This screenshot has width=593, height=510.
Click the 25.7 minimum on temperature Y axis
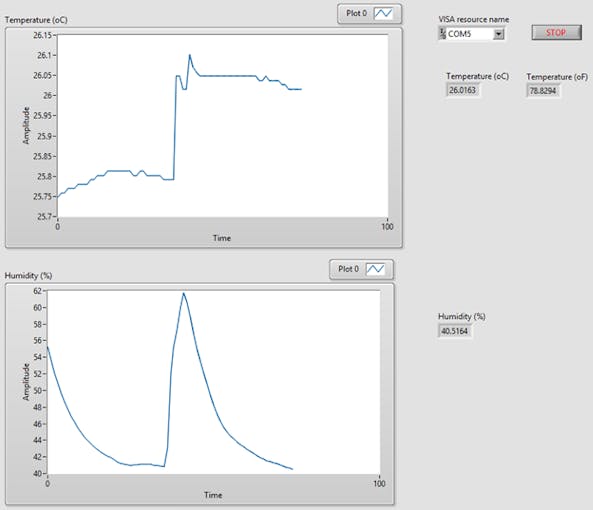coord(44,216)
